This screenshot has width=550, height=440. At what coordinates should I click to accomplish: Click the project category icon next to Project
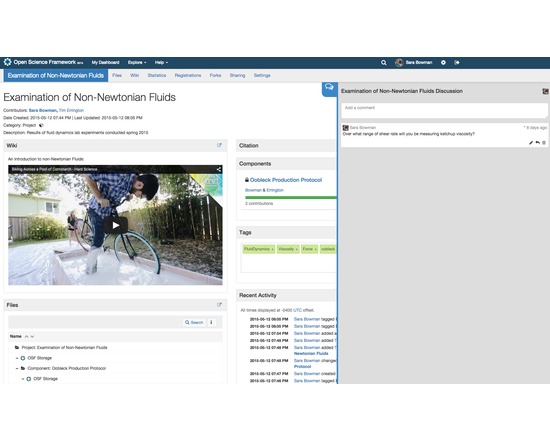[x=41, y=125]
